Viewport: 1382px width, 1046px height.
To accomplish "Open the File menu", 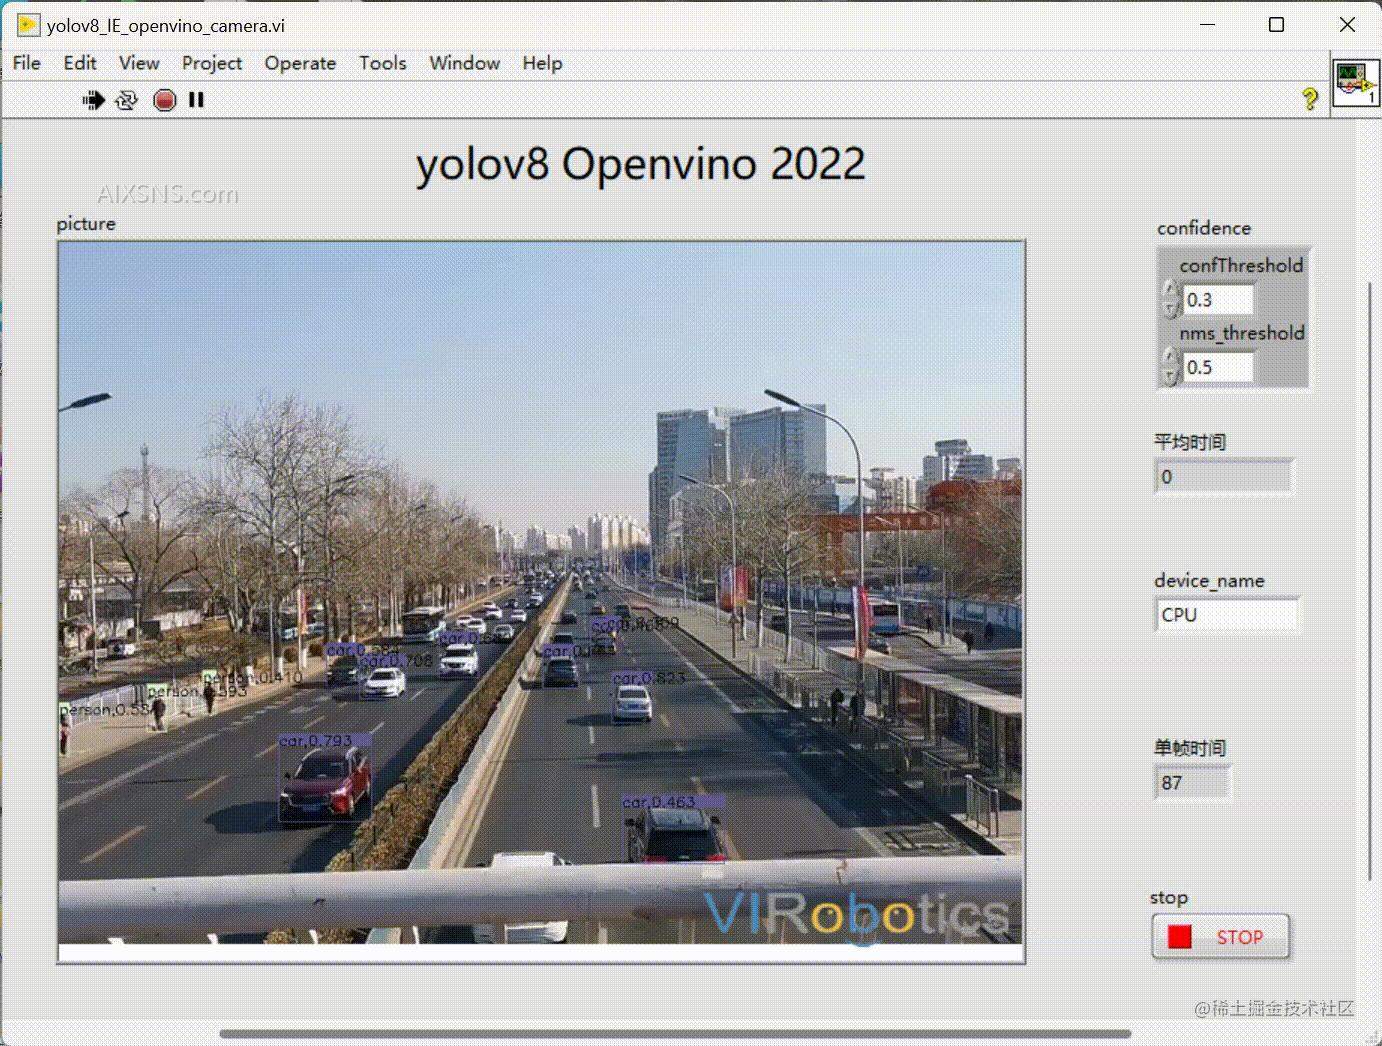I will point(25,63).
